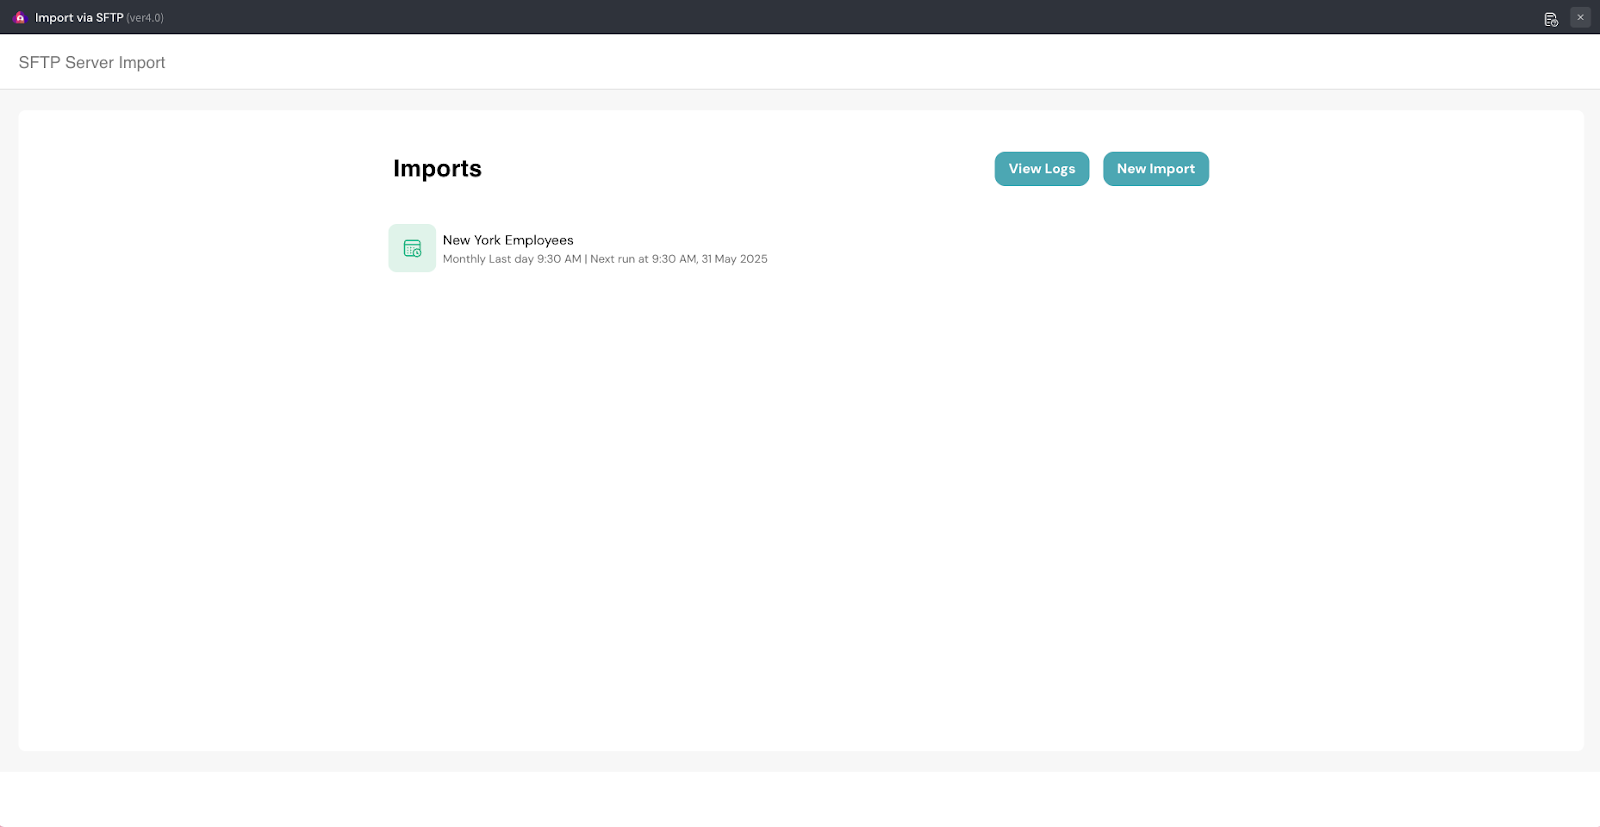
Task: Click the word SFTP in the title bar
Action: (x=109, y=18)
